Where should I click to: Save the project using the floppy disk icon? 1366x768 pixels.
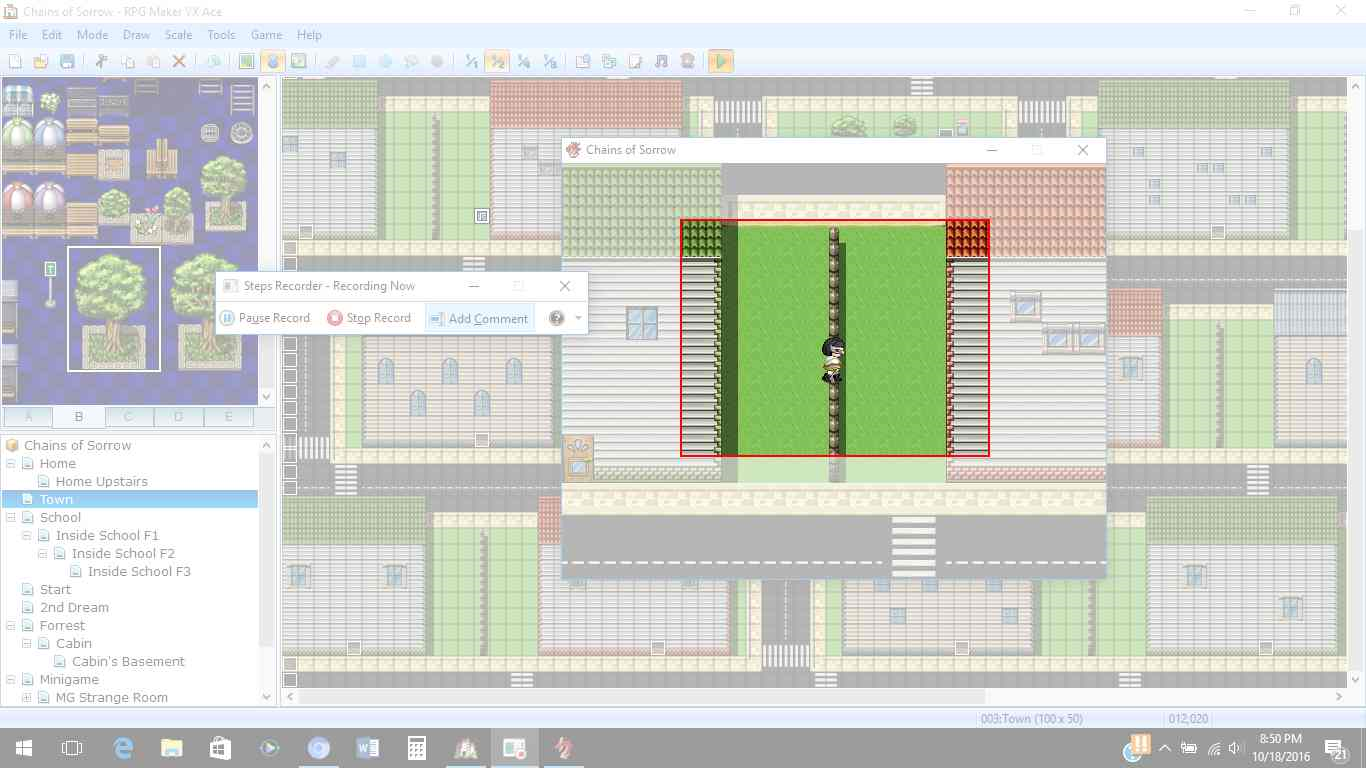tap(67, 61)
